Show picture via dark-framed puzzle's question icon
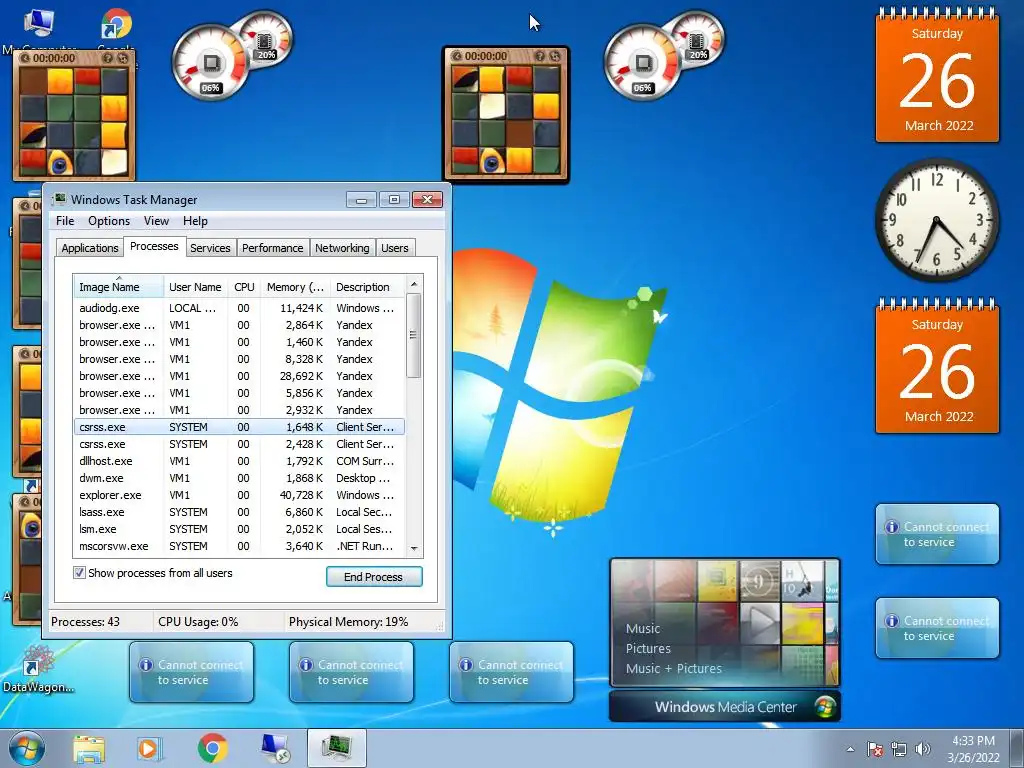This screenshot has height=768, width=1024. (x=540, y=56)
